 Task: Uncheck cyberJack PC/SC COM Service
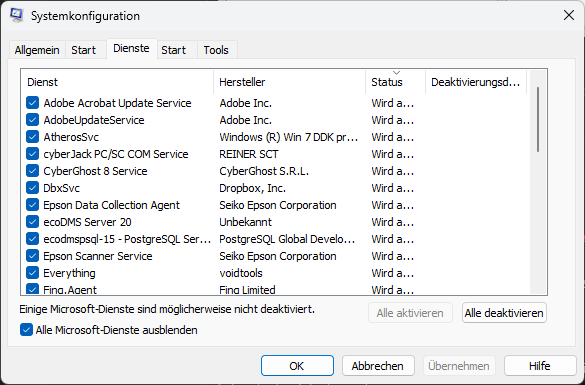point(32,154)
